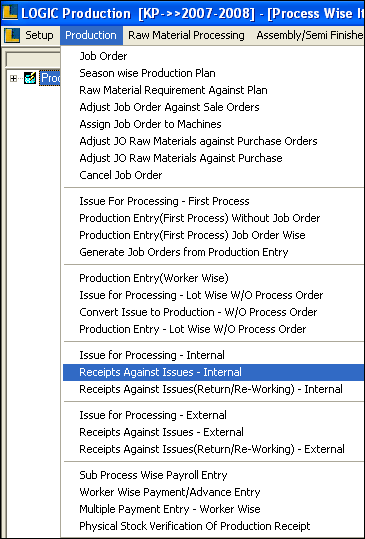
Task: Select Cancel Job Order entry
Action: (121, 175)
